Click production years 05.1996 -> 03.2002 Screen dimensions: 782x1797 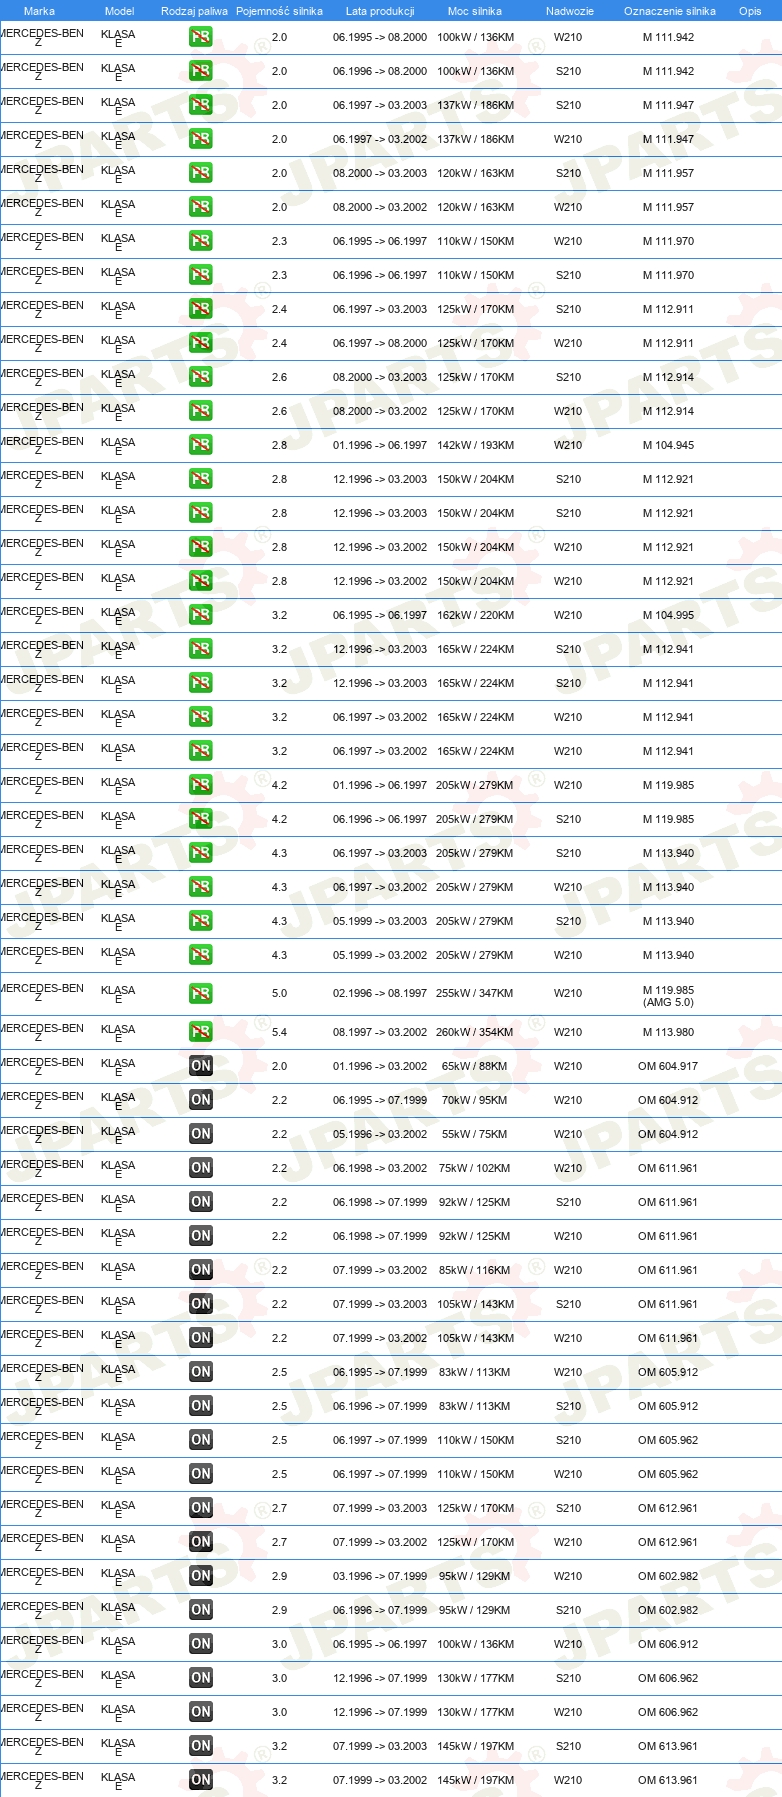[380, 1135]
